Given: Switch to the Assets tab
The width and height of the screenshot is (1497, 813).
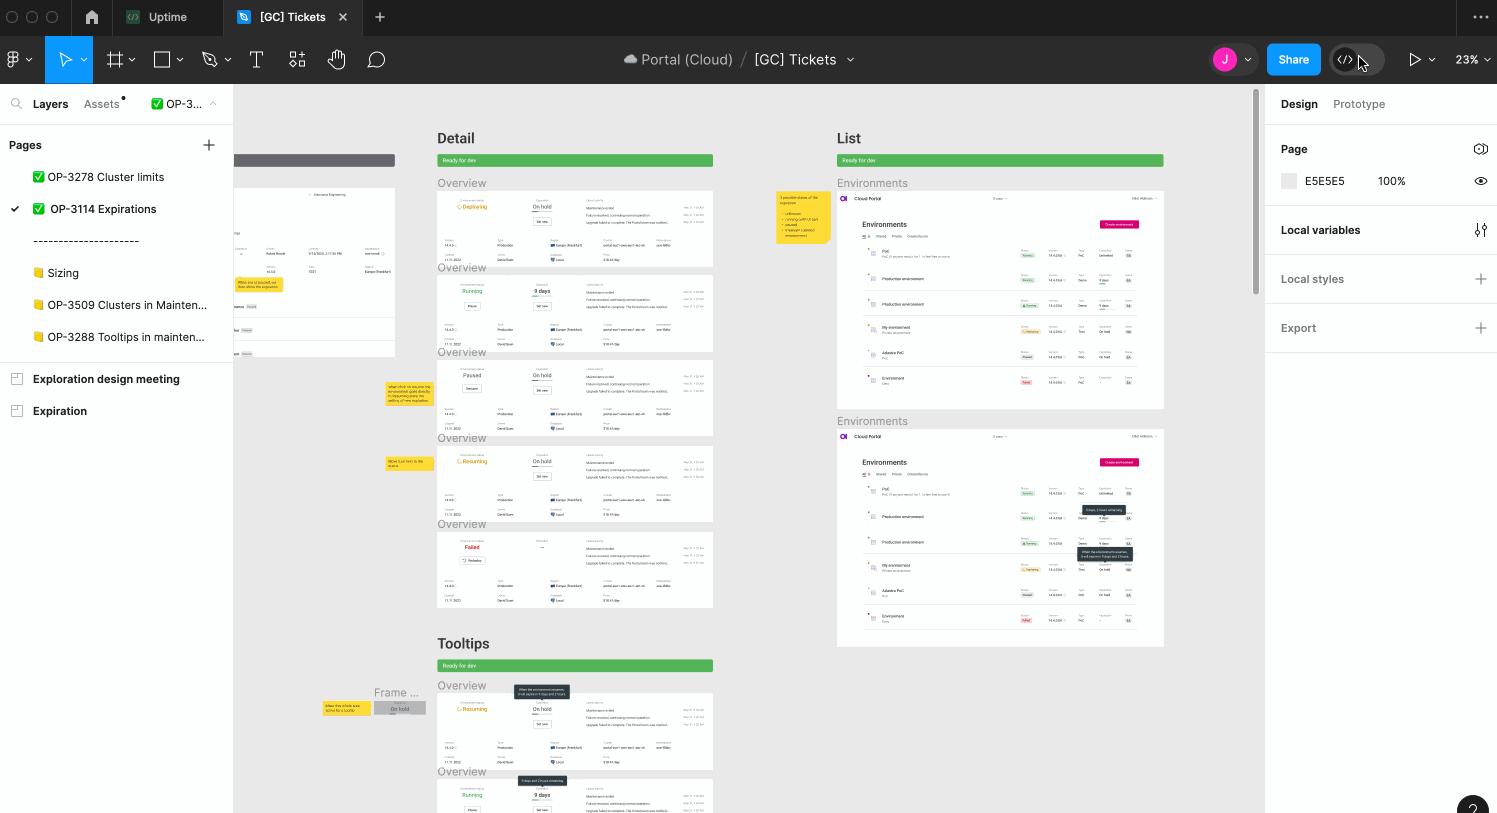Looking at the screenshot, I should point(101,104).
